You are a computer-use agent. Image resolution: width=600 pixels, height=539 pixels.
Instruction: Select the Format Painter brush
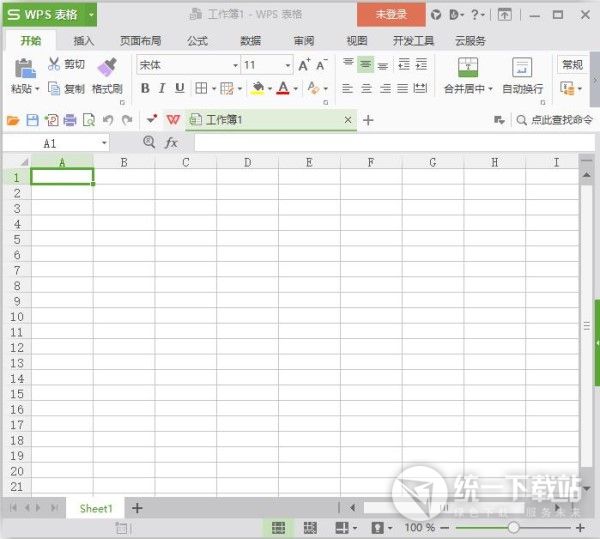click(107, 67)
